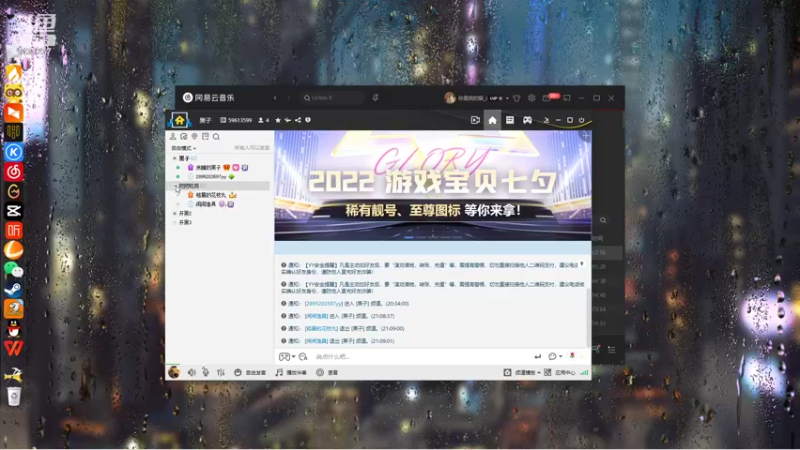Focus the chat message input field
The height and width of the screenshot is (450, 800).
pos(421,357)
